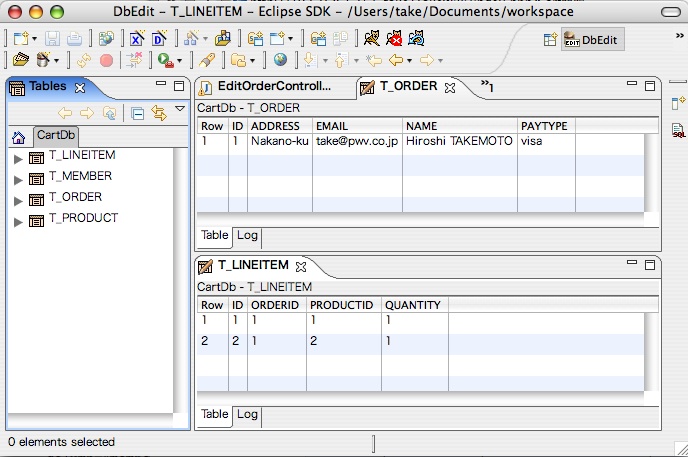
Task: Expand the T_PRODUCT tree node
Action: tap(18, 221)
